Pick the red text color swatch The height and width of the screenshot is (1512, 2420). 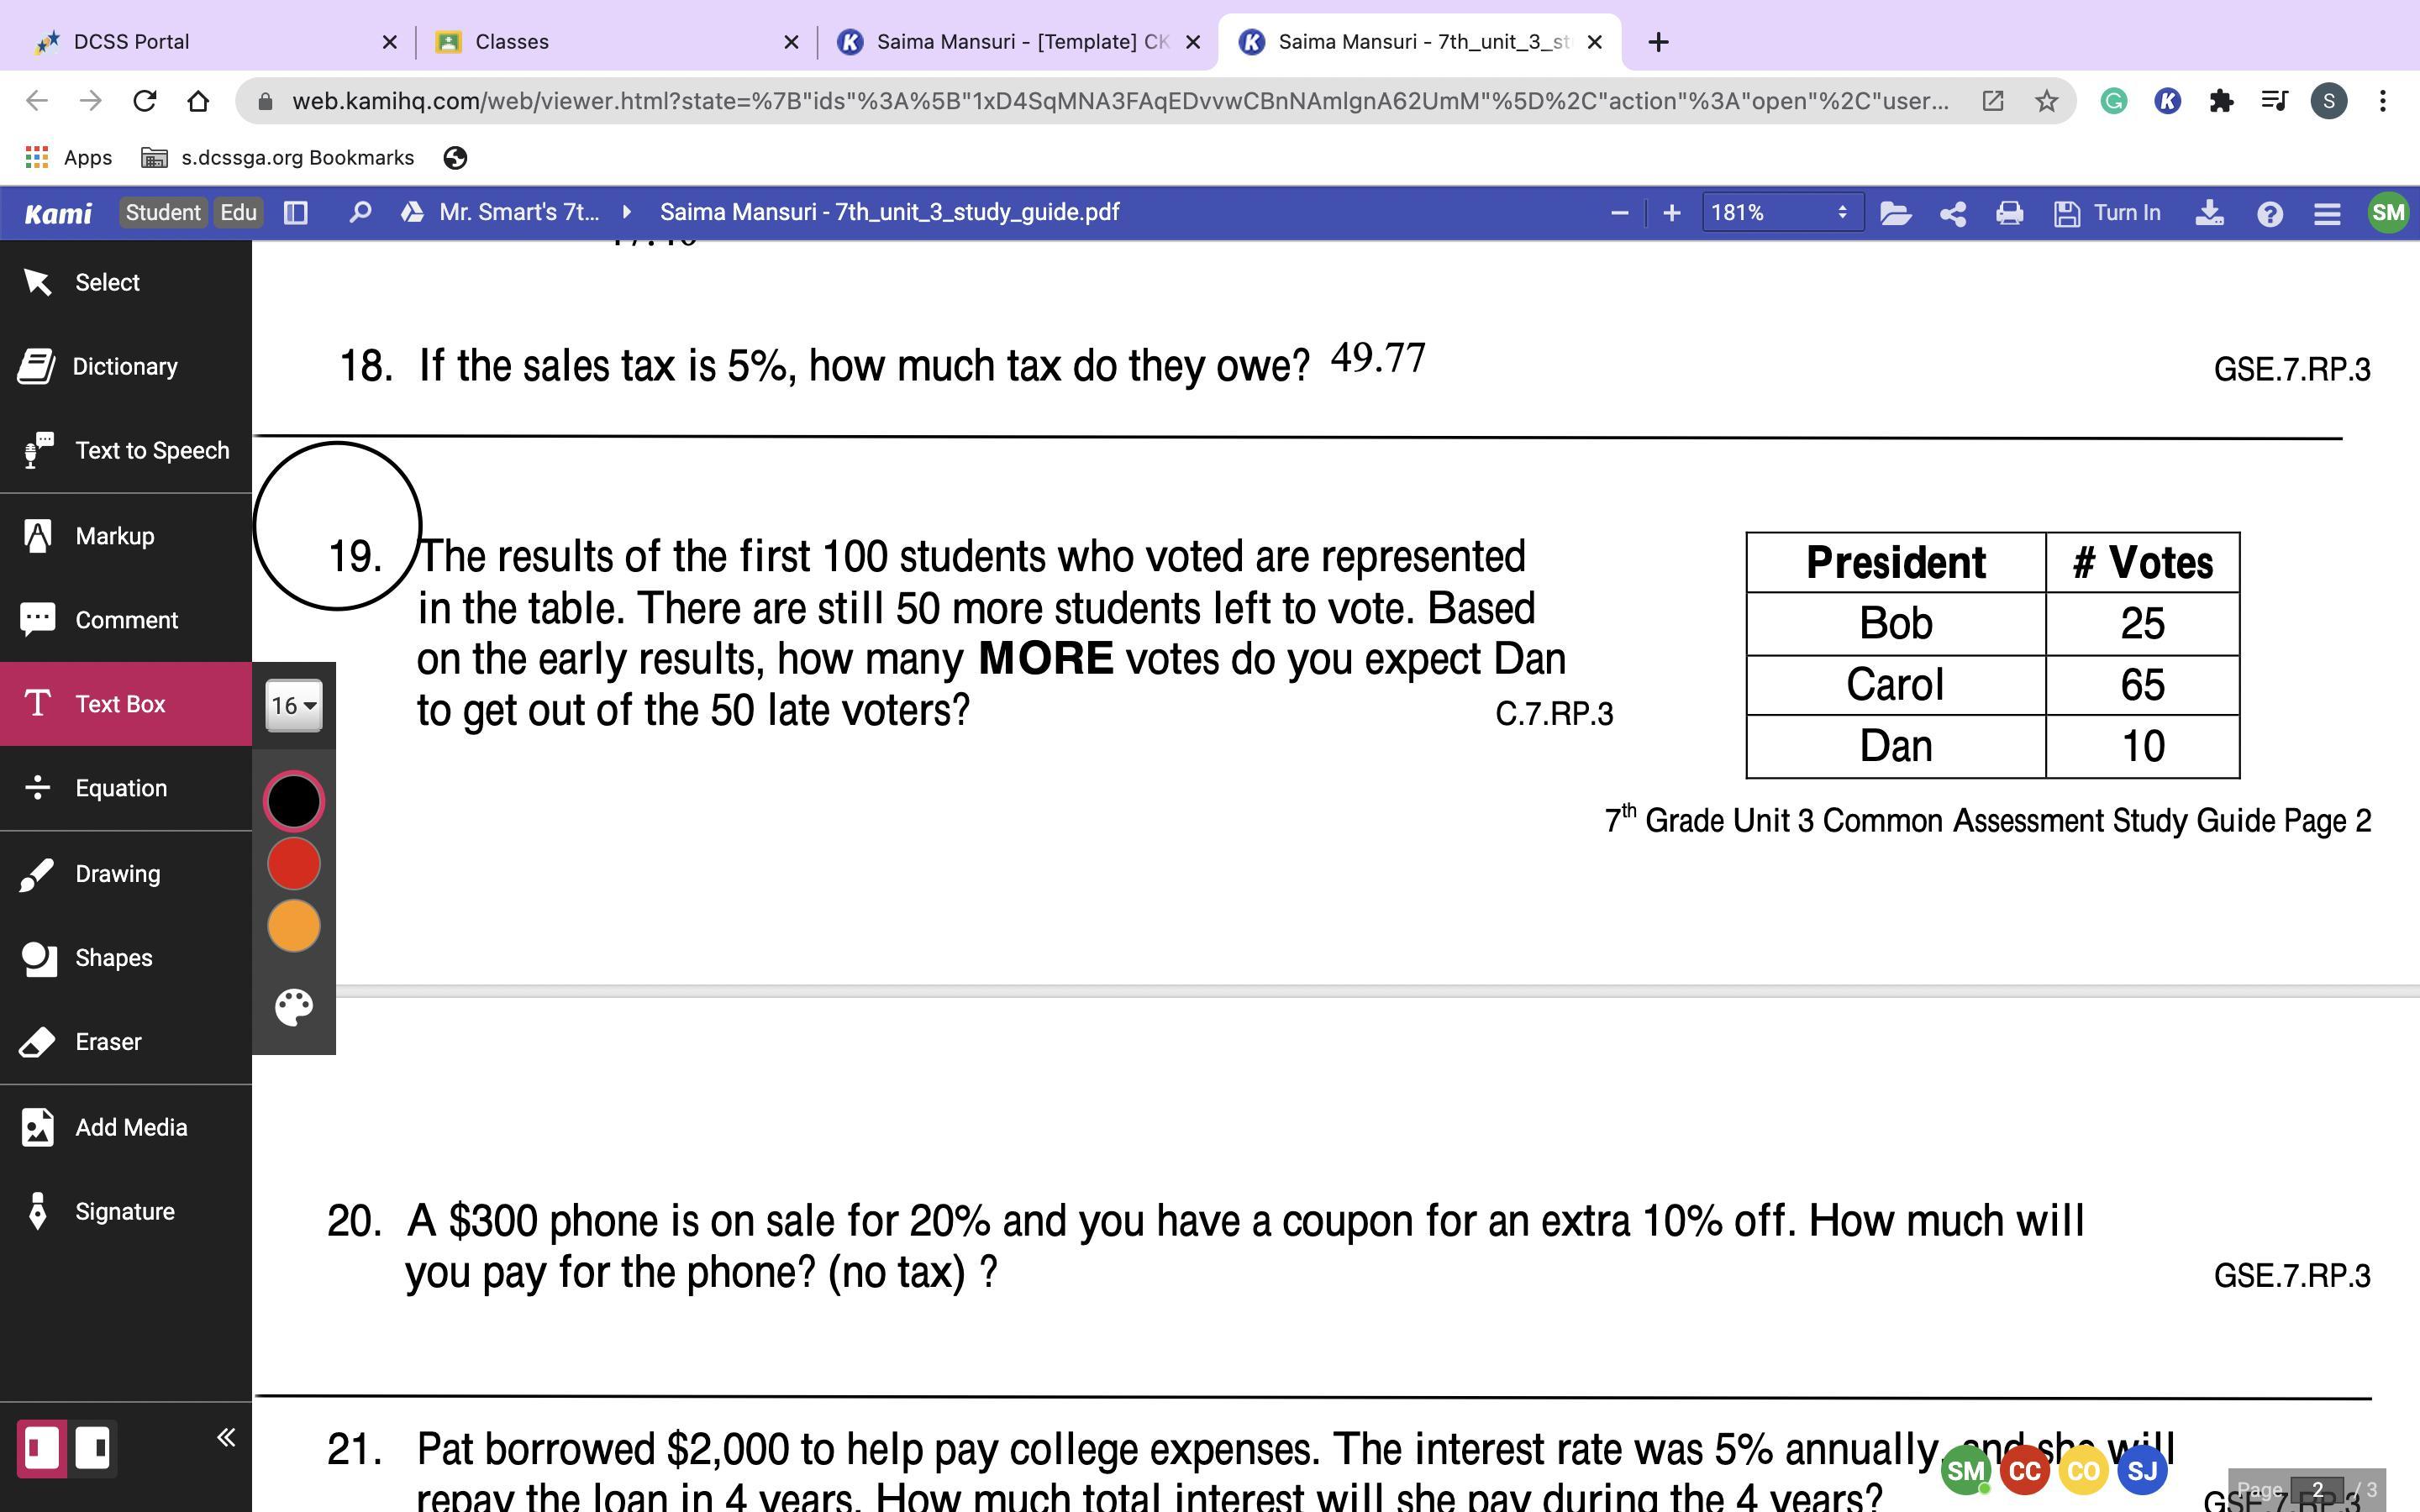293,864
